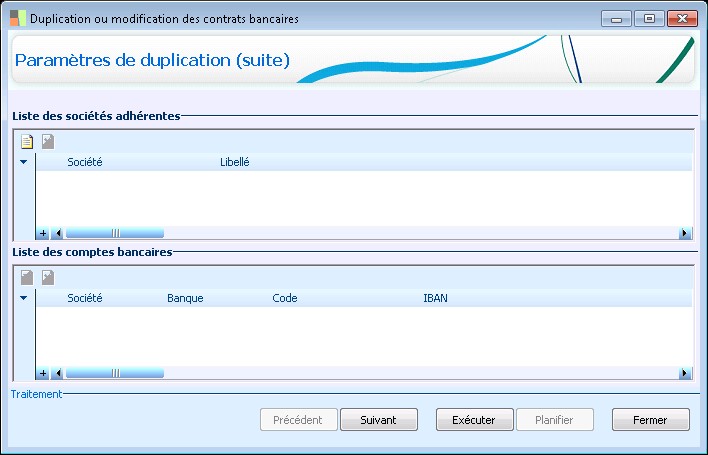Screen dimensions: 708x455
Task: Click the application icon in the title bar
Action: point(18,19)
